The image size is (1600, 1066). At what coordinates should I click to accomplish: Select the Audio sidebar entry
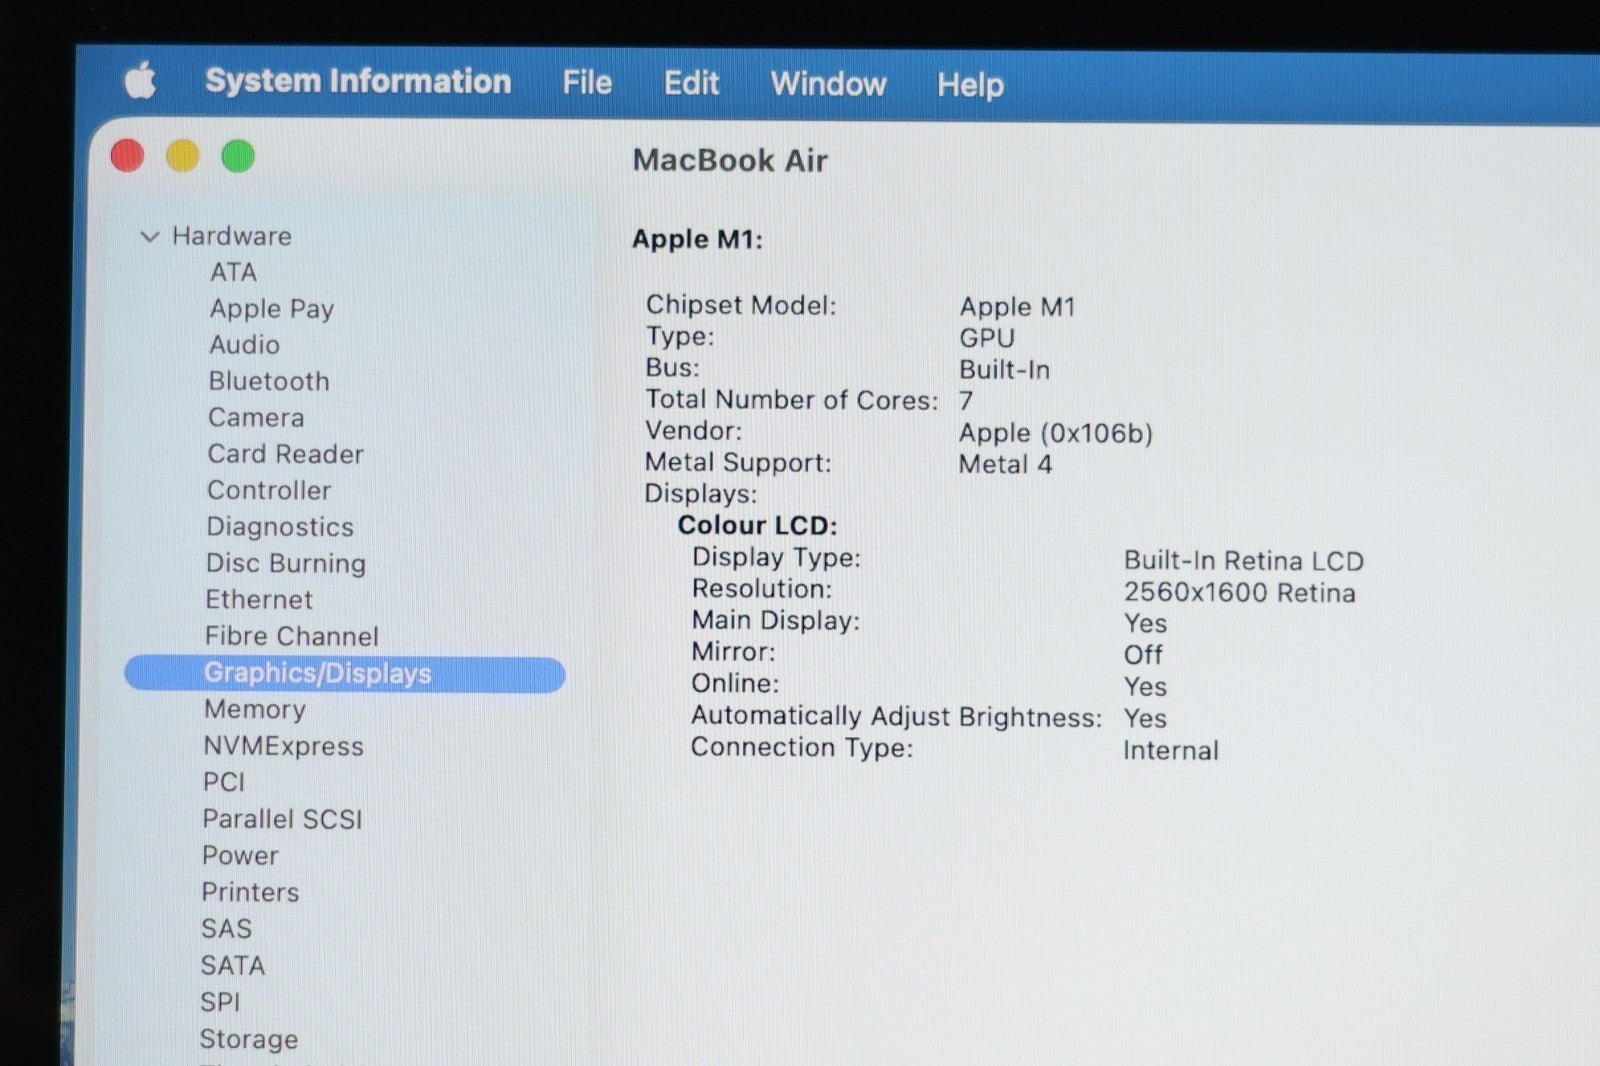(244, 345)
